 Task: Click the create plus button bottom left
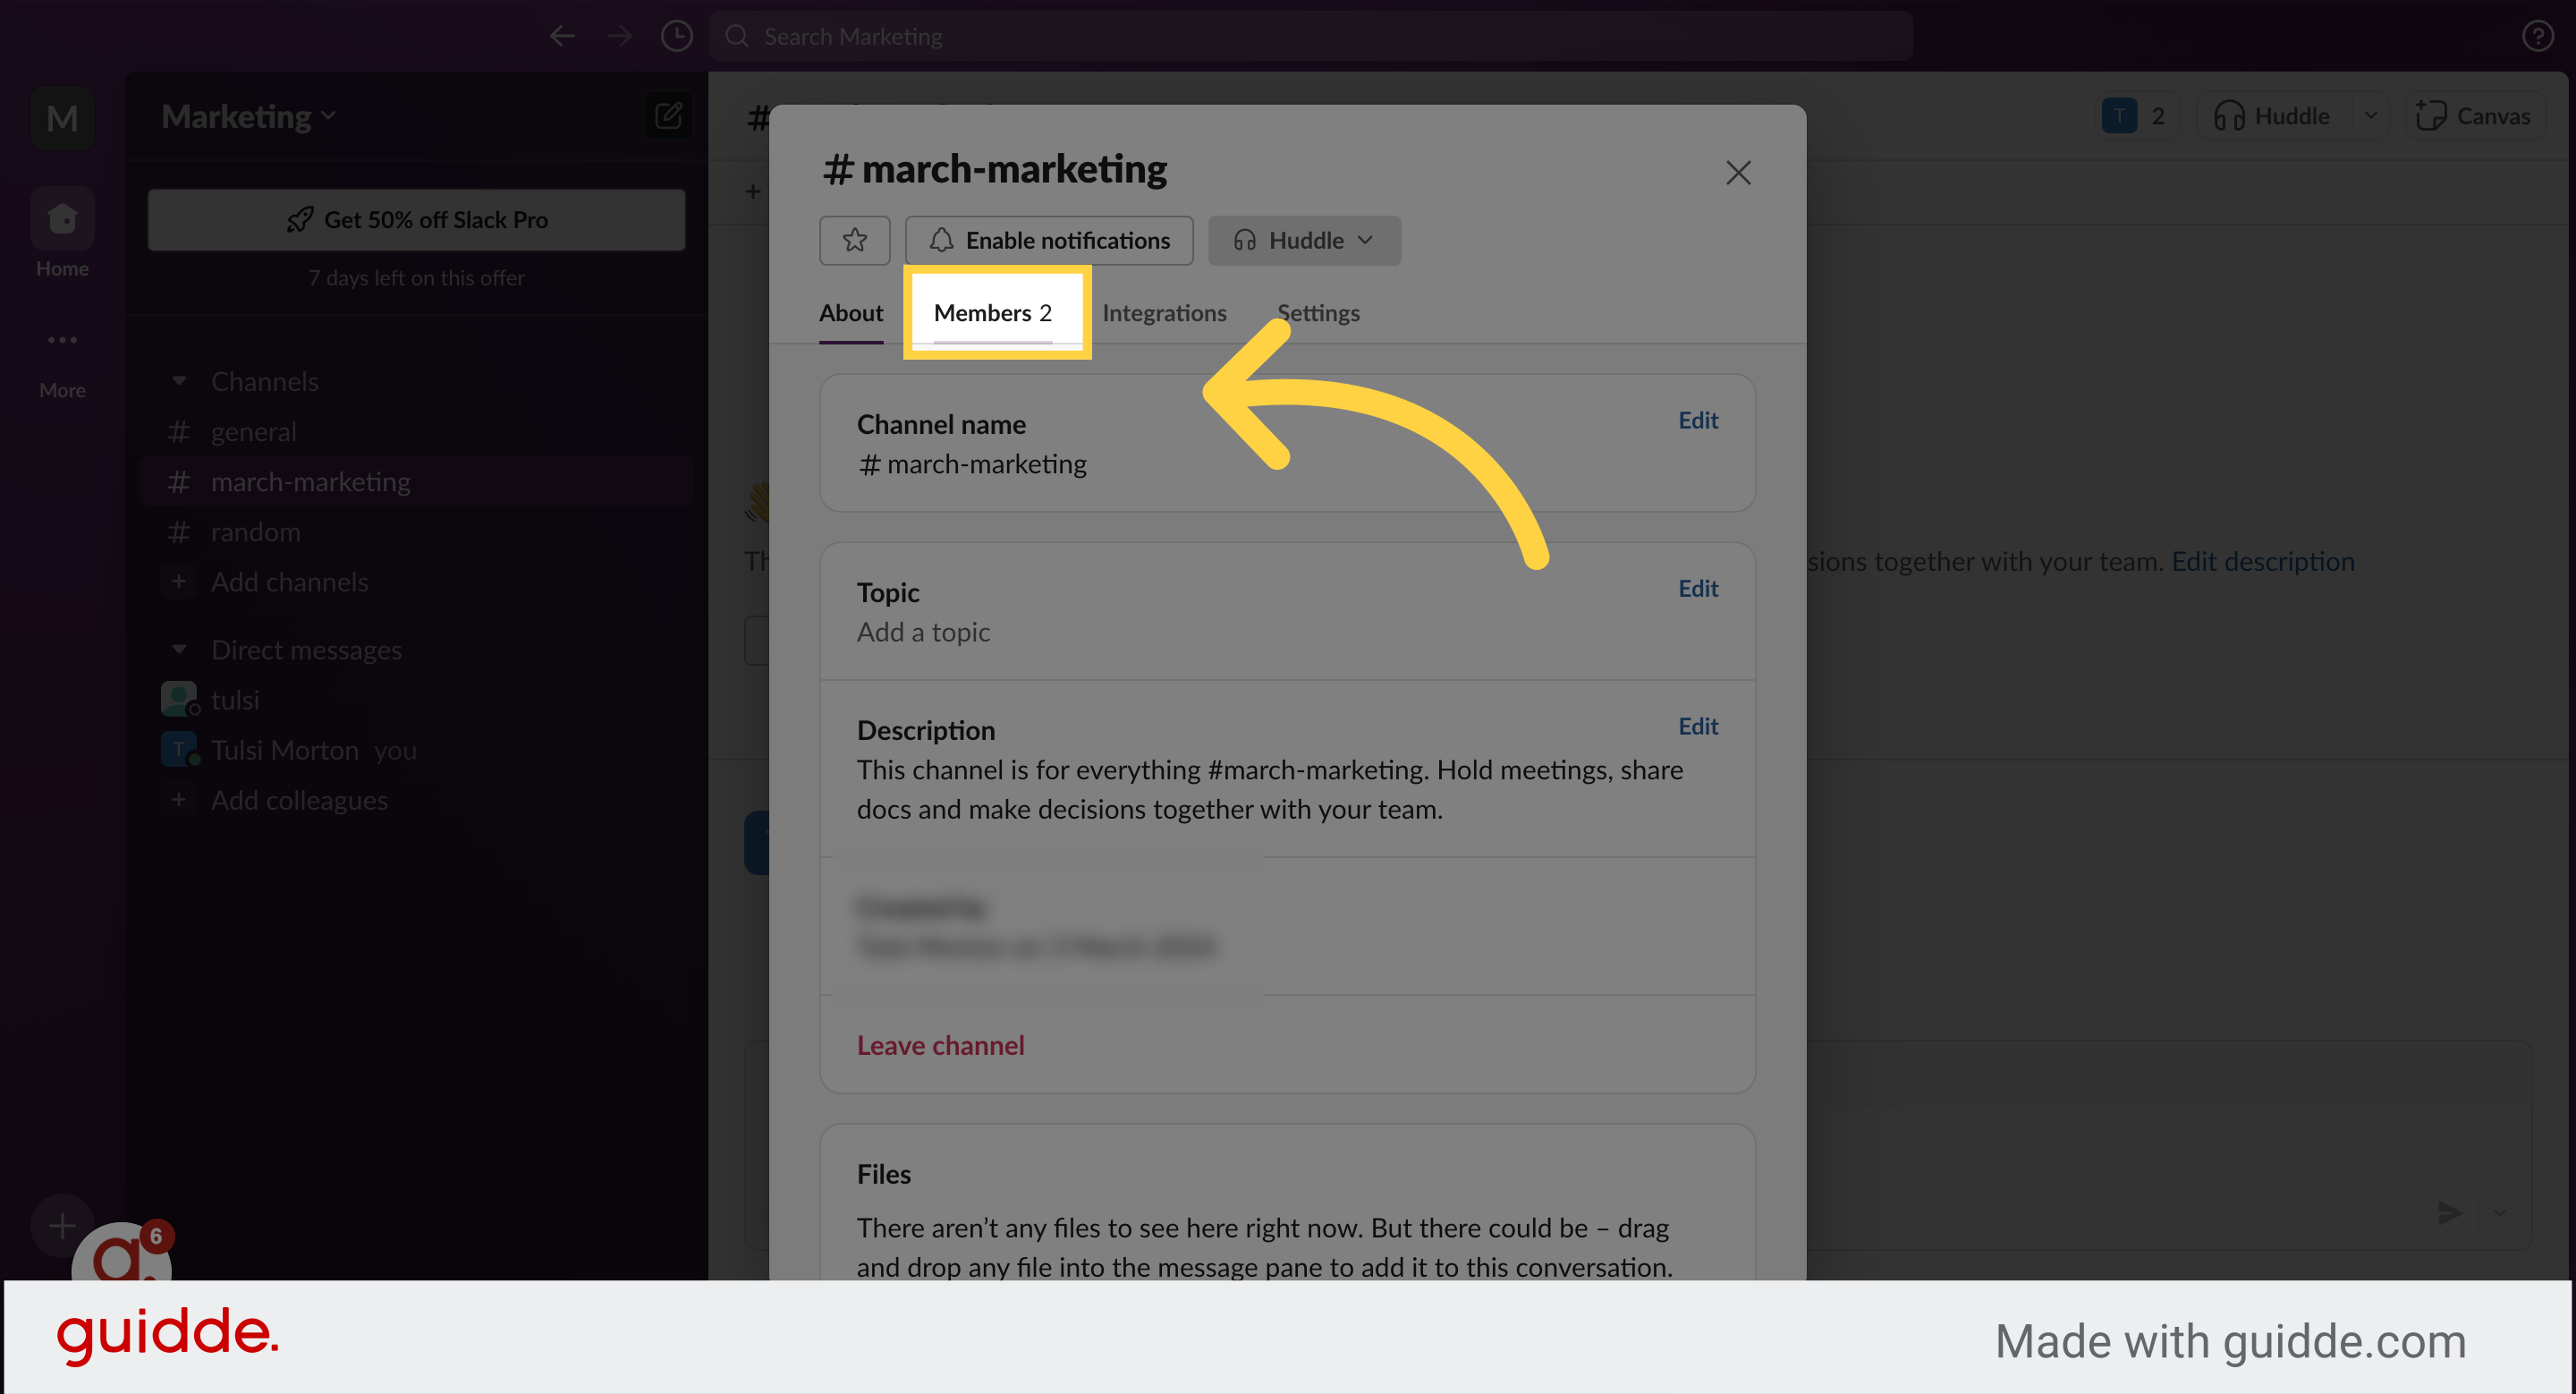coord(61,1225)
